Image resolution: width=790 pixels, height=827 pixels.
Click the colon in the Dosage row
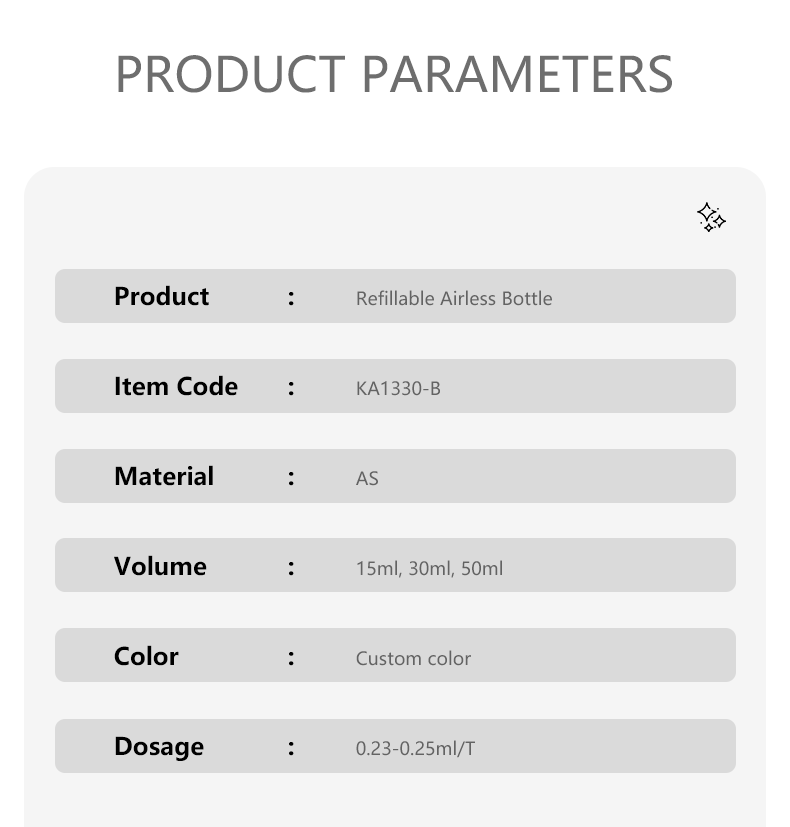pyautogui.click(x=291, y=748)
